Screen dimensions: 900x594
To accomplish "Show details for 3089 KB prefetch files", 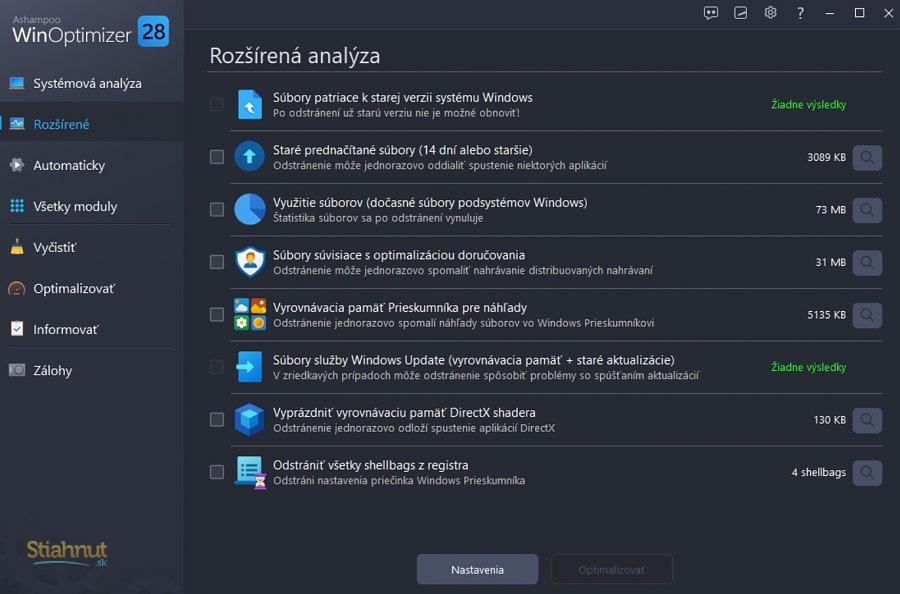I will pos(867,157).
